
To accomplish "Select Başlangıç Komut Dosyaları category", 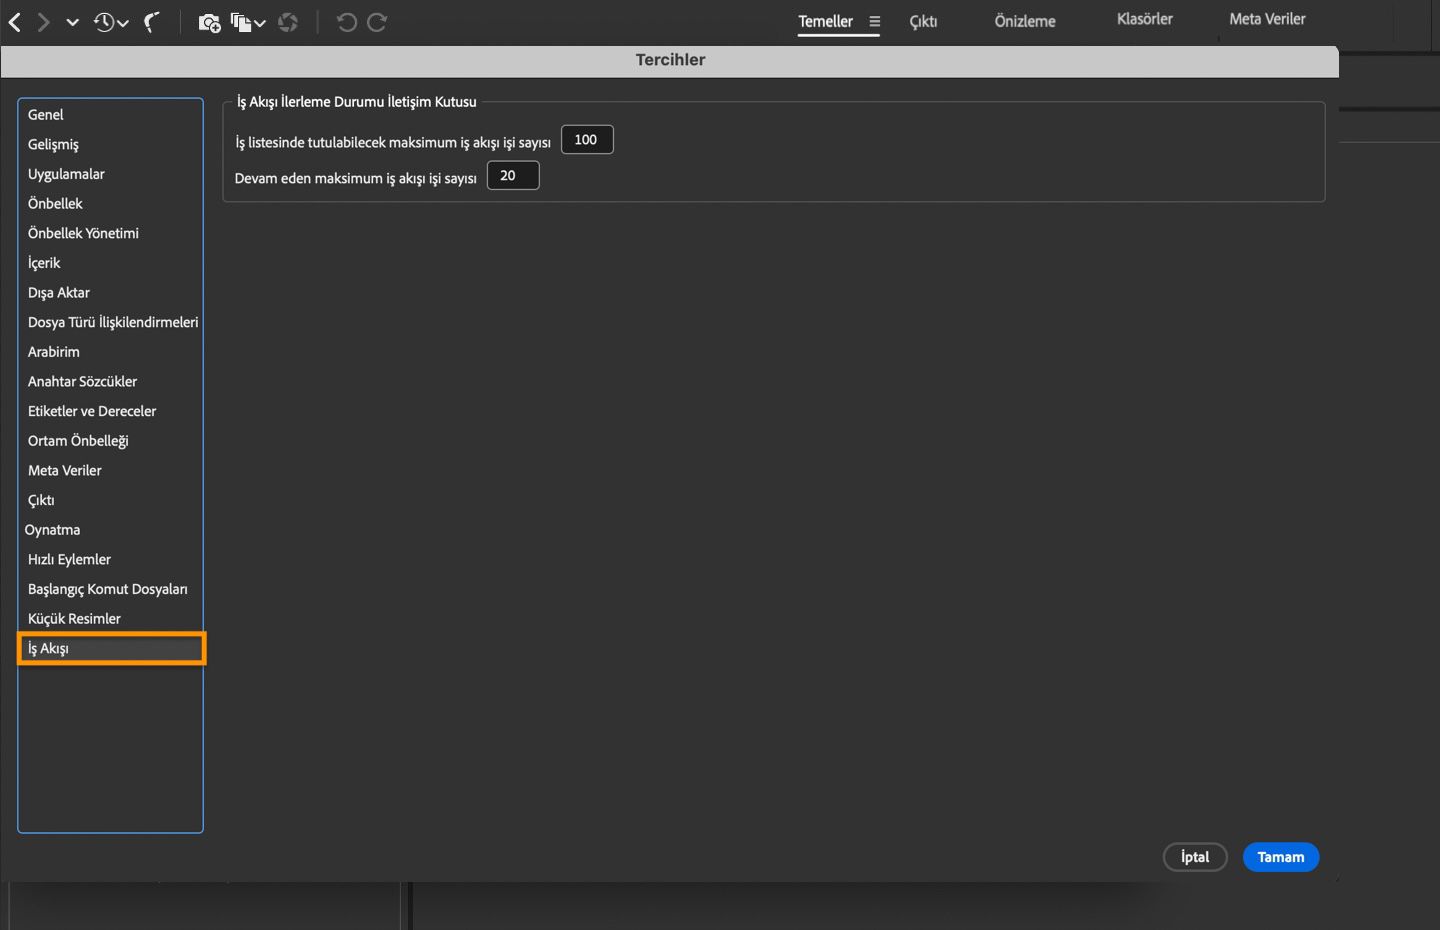I will click(x=110, y=589).
